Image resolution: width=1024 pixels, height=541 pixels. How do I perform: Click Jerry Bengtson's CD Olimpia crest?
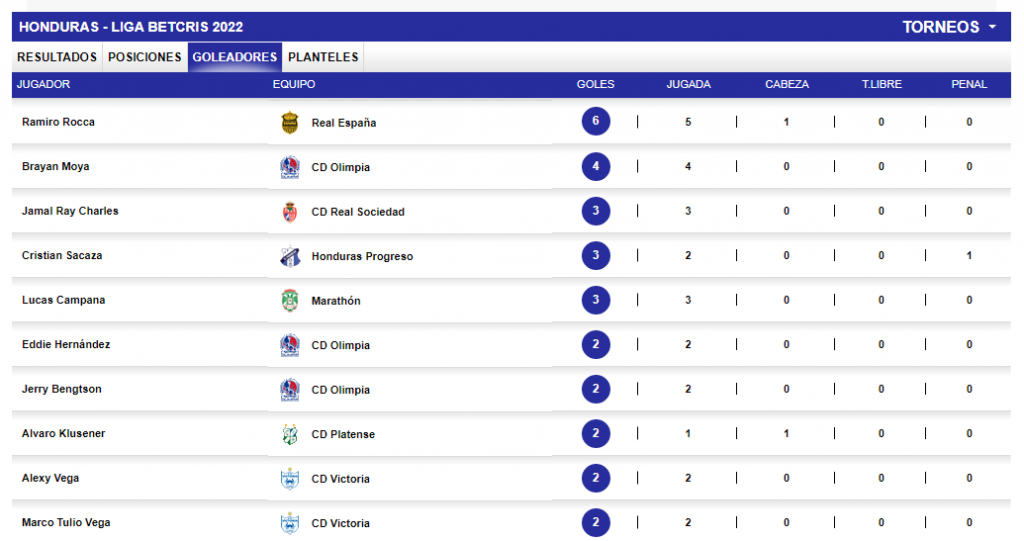(x=289, y=389)
